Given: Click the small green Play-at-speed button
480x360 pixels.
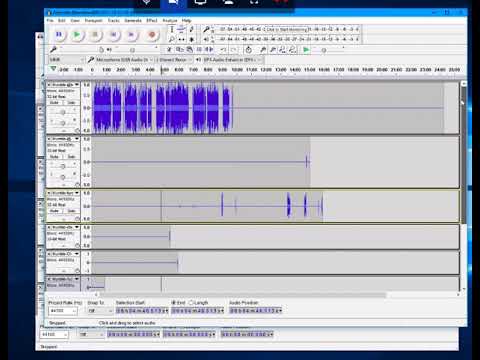Looking at the screenshot, I should tap(306, 50).
